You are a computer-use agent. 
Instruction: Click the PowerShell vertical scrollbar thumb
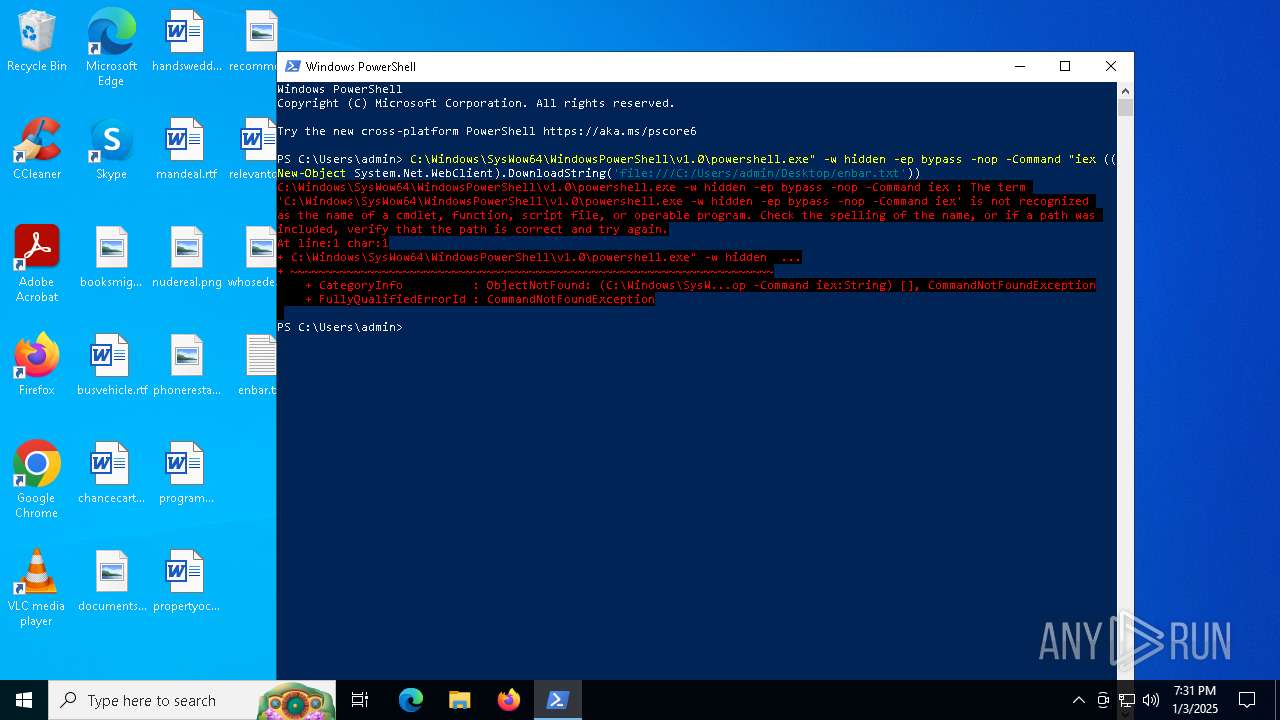click(x=1125, y=108)
